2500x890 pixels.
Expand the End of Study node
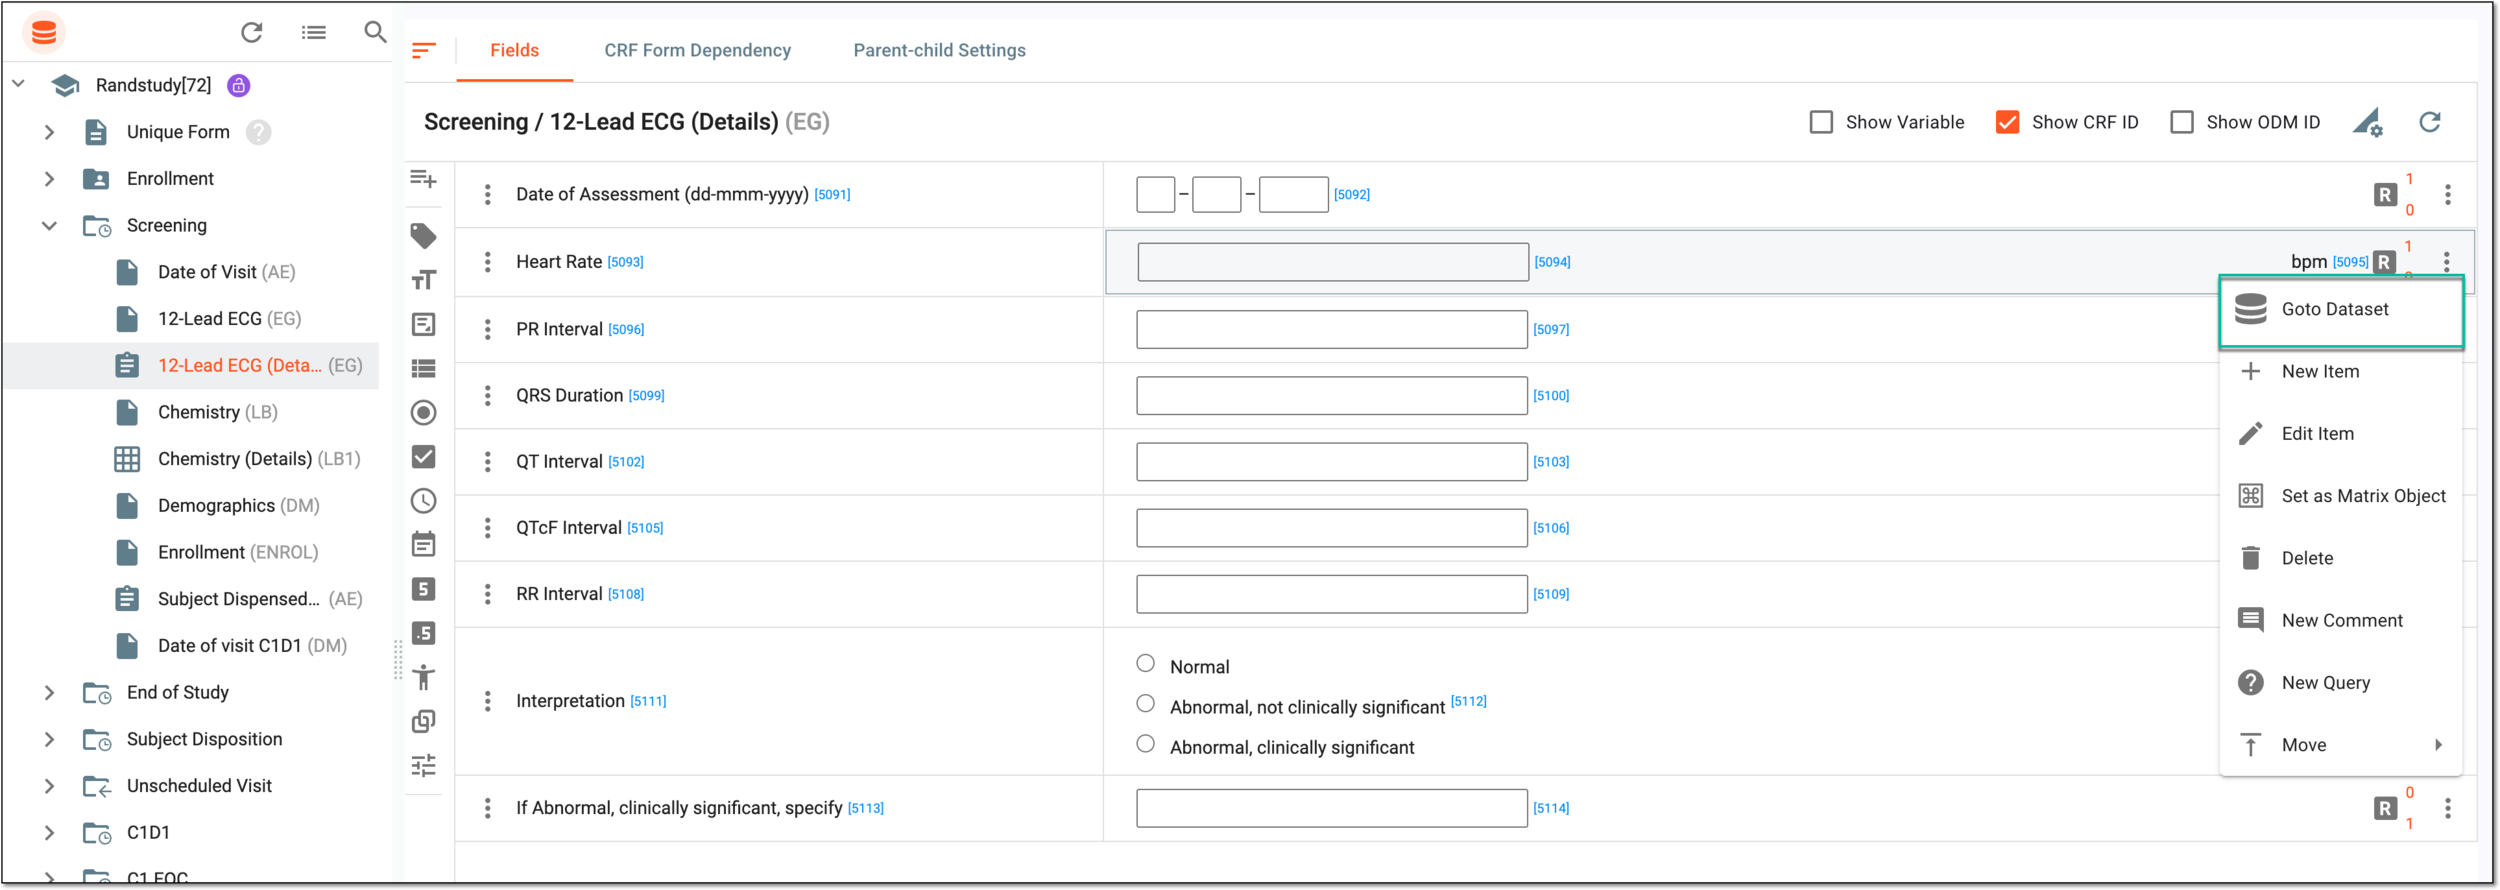tap(49, 692)
